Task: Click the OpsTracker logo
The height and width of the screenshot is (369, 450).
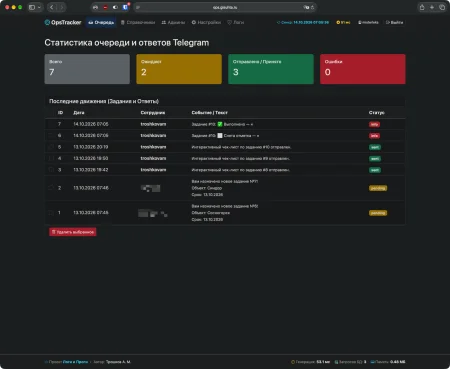Action: point(63,22)
